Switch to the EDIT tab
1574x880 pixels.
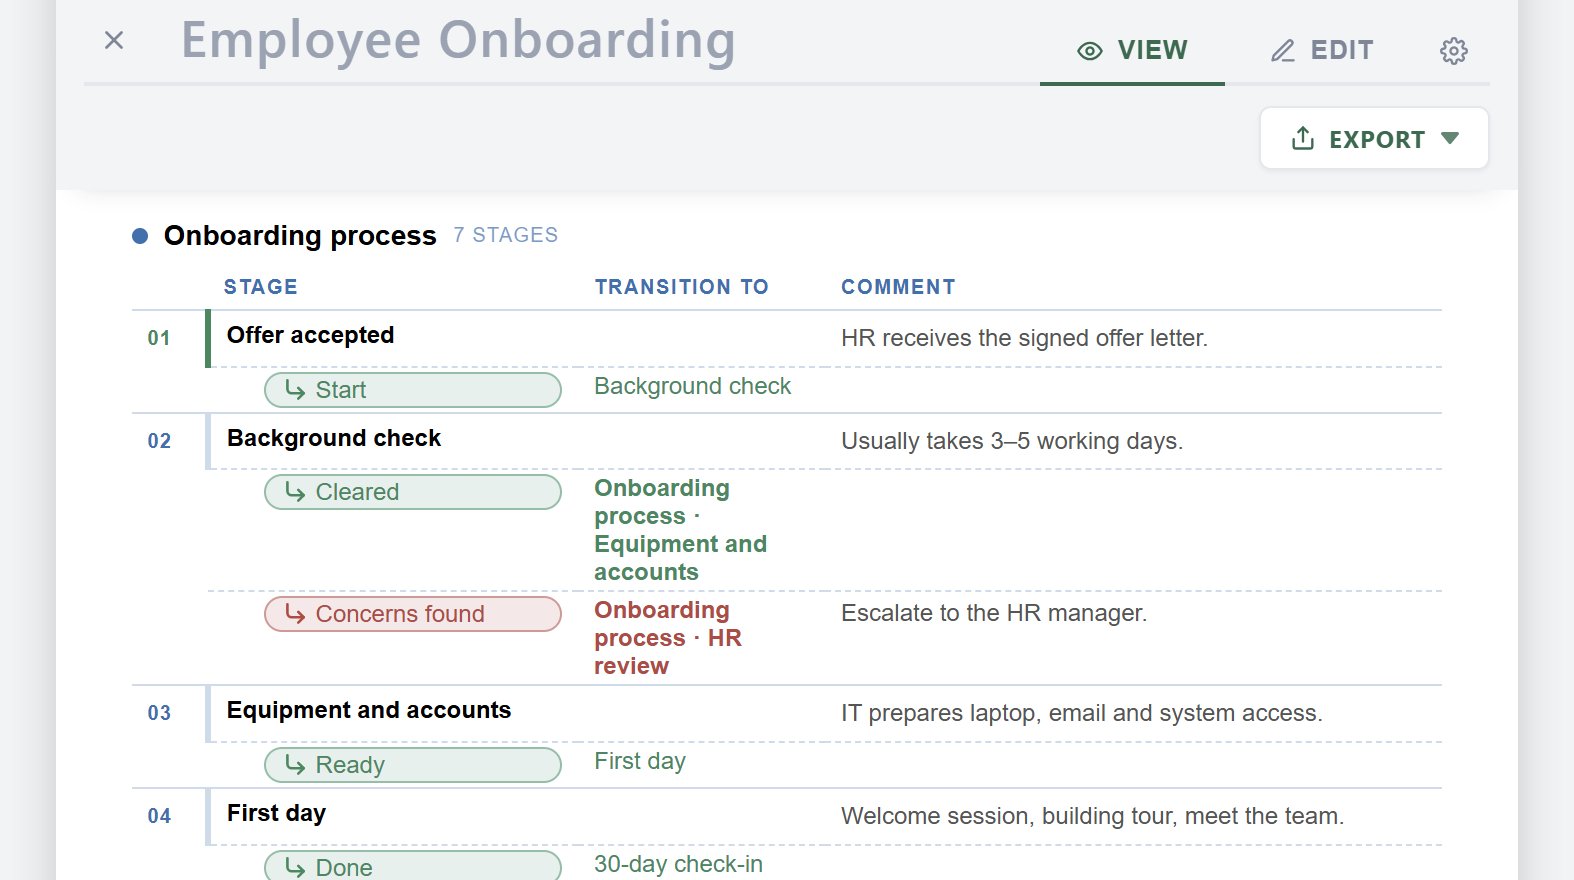pos(1321,50)
